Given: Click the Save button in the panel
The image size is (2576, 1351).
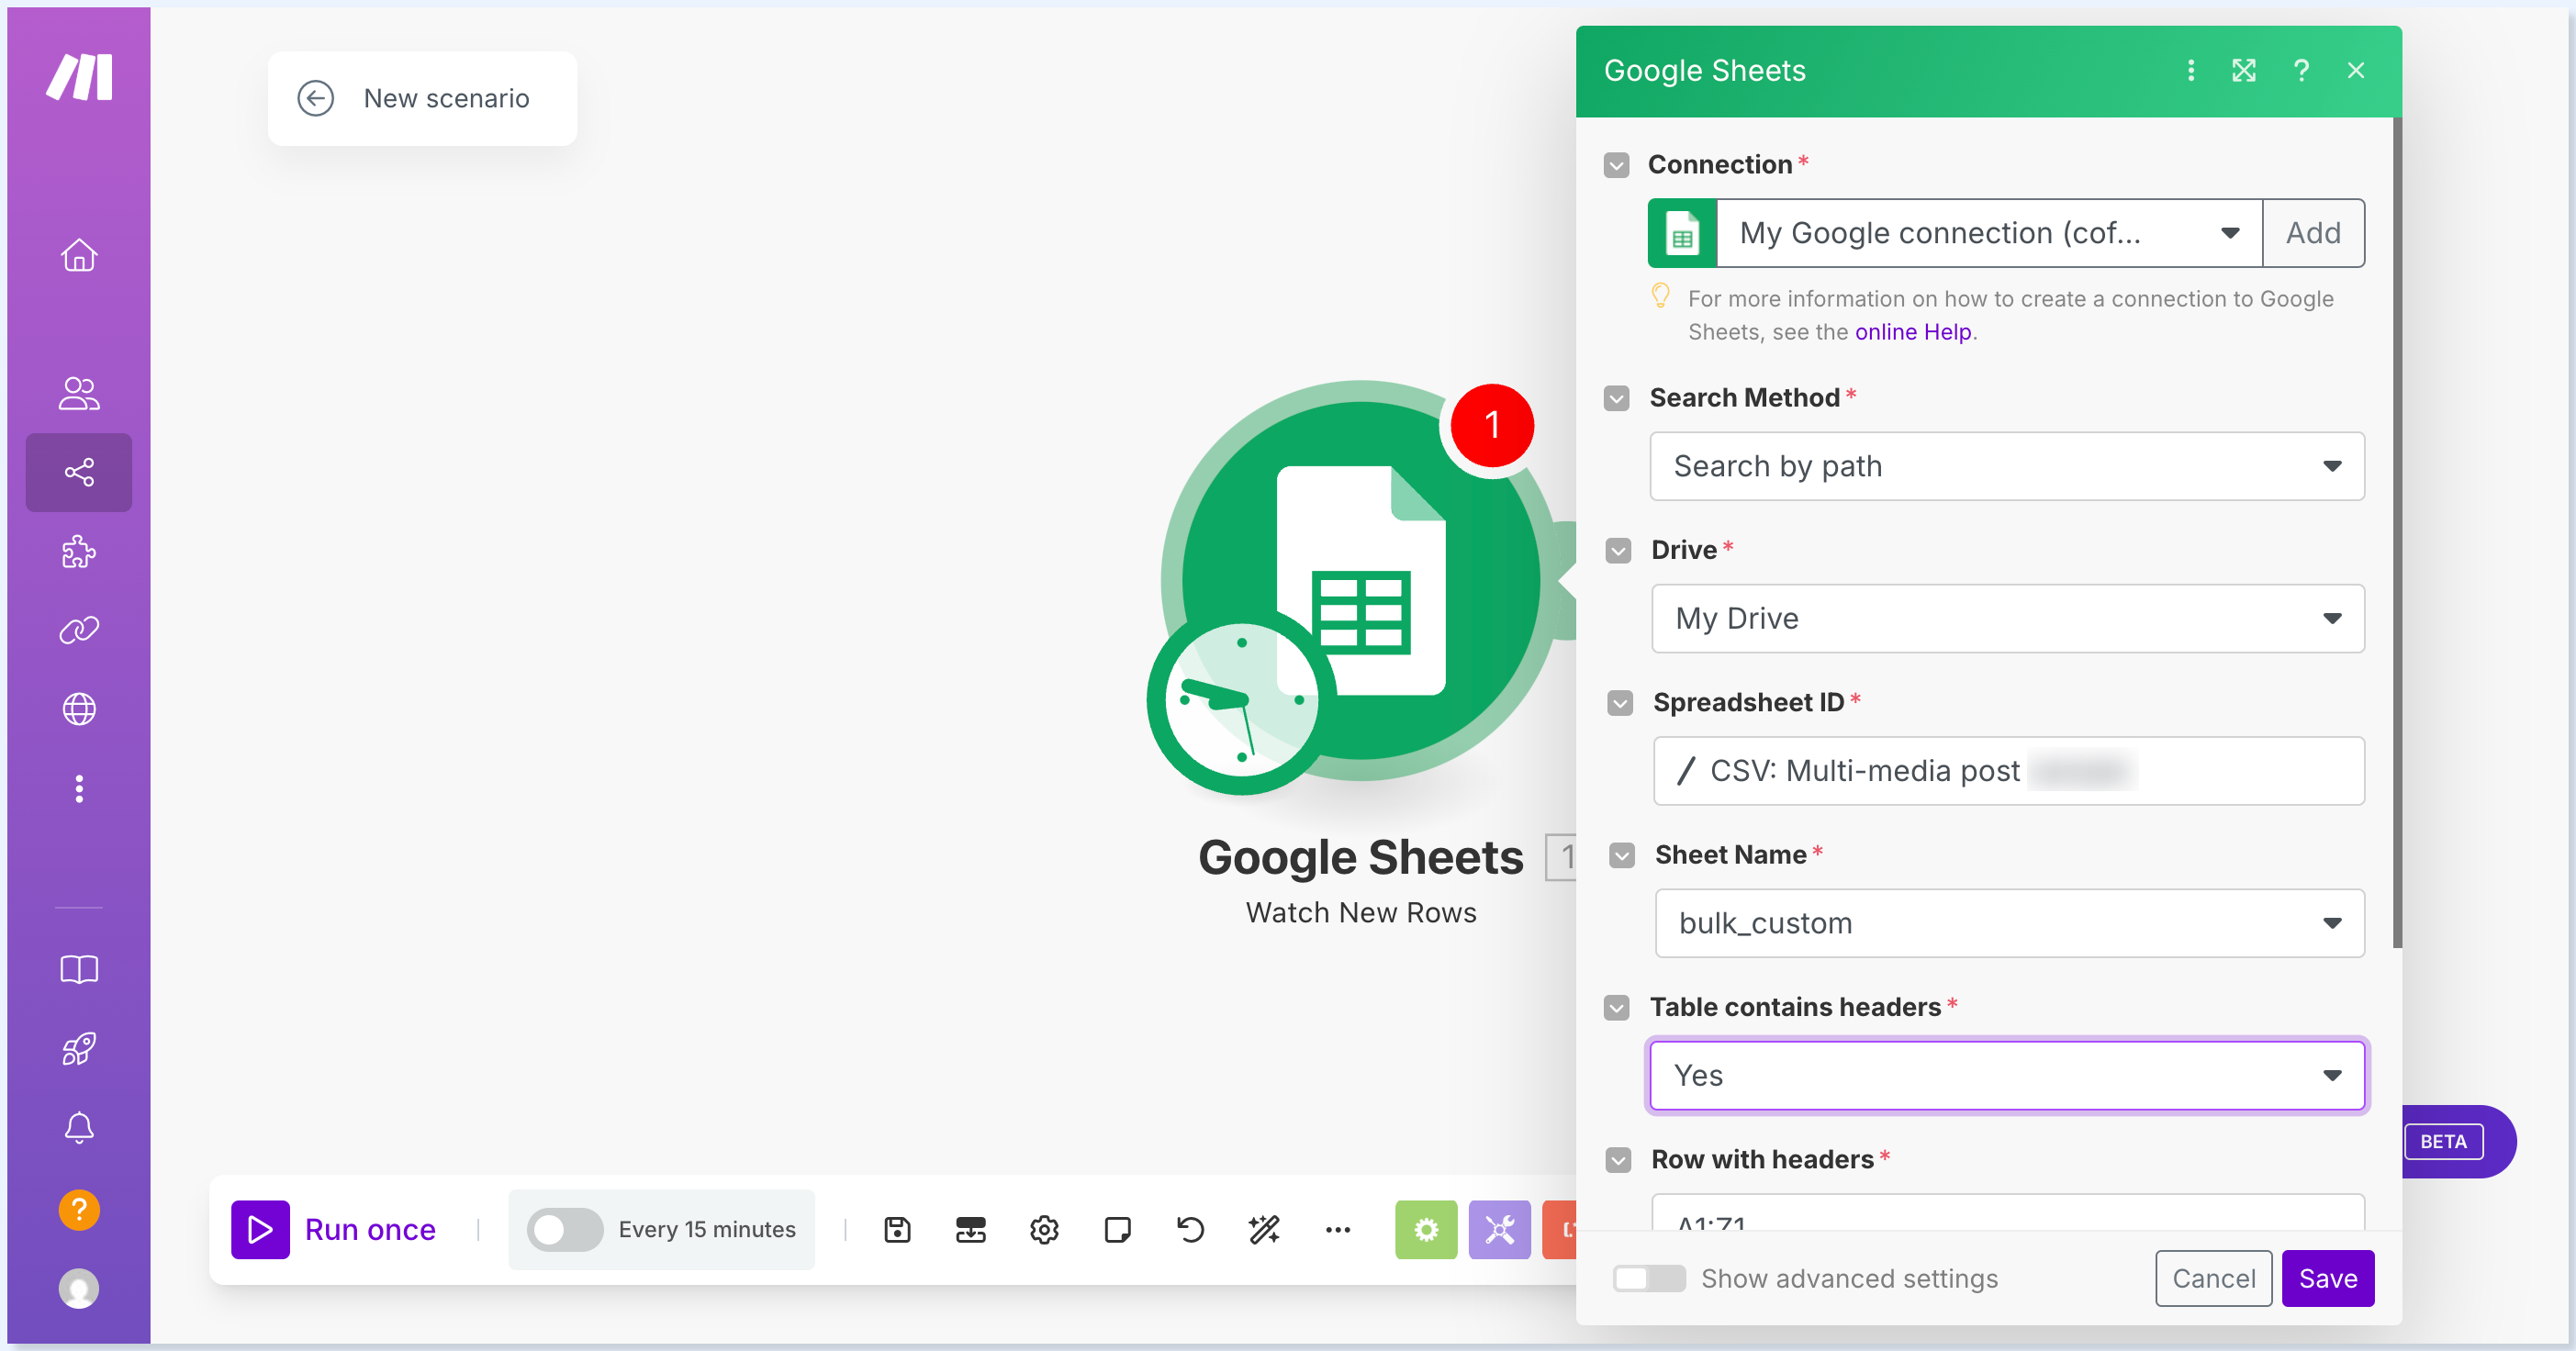Looking at the screenshot, I should [x=2327, y=1278].
